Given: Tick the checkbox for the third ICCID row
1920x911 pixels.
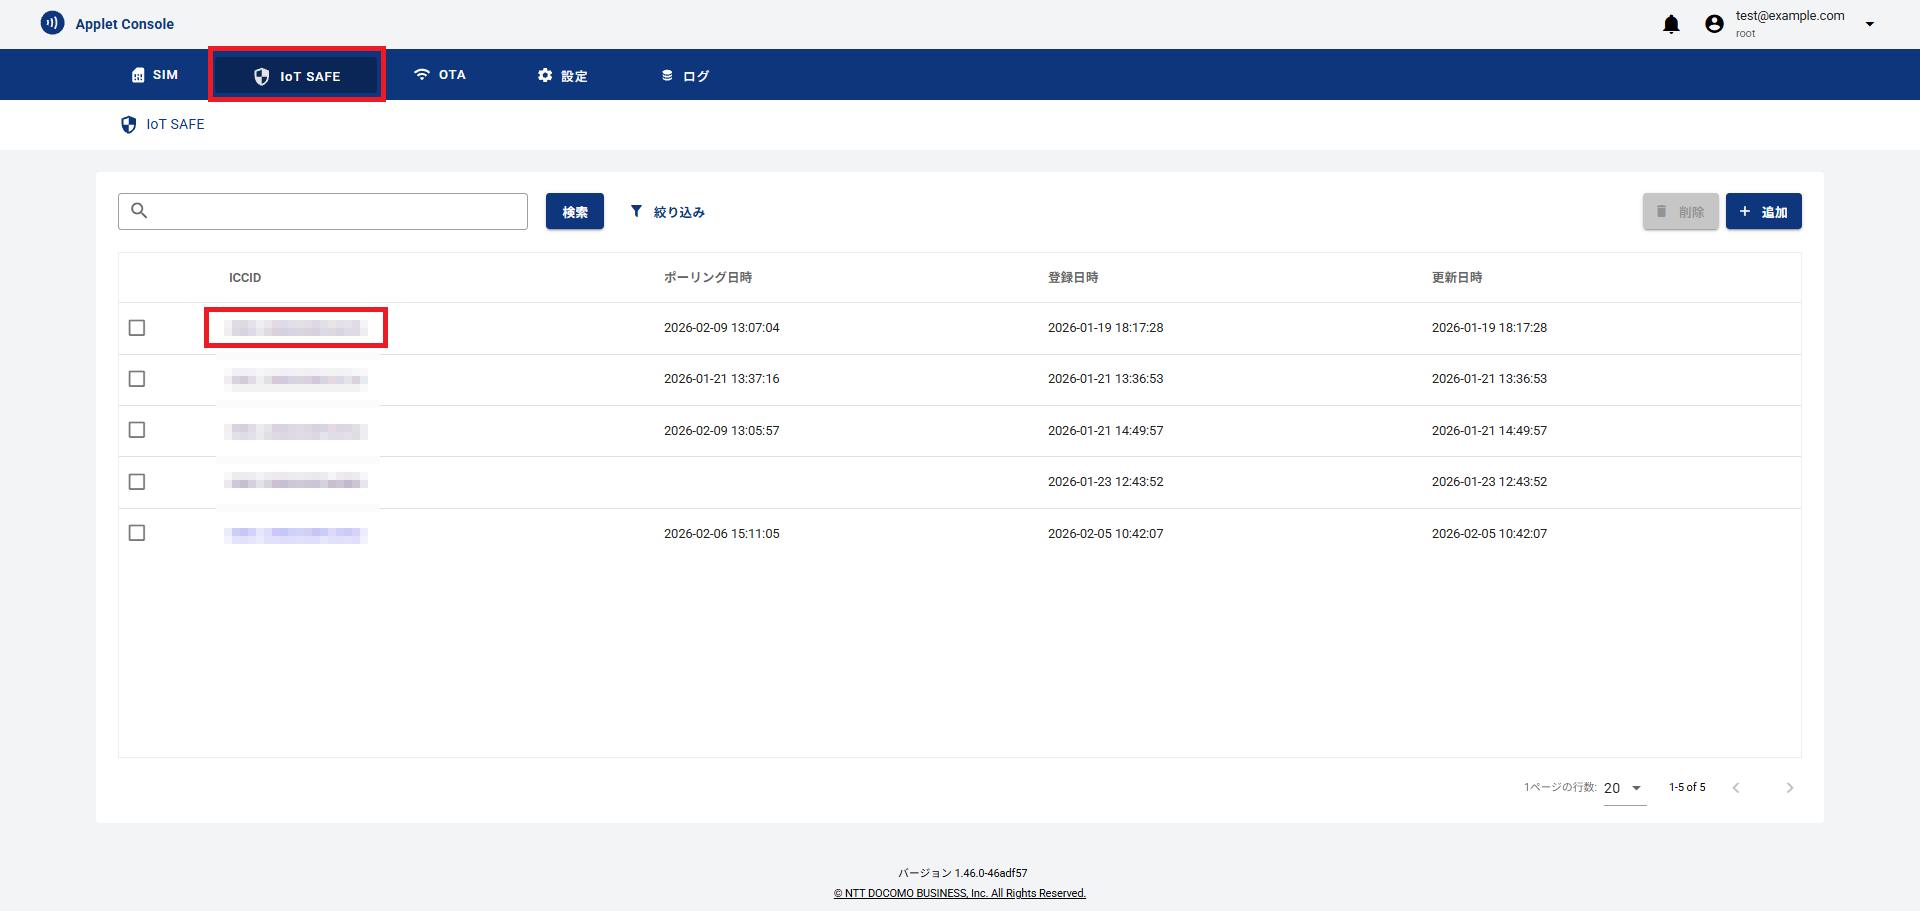Looking at the screenshot, I should tap(137, 430).
